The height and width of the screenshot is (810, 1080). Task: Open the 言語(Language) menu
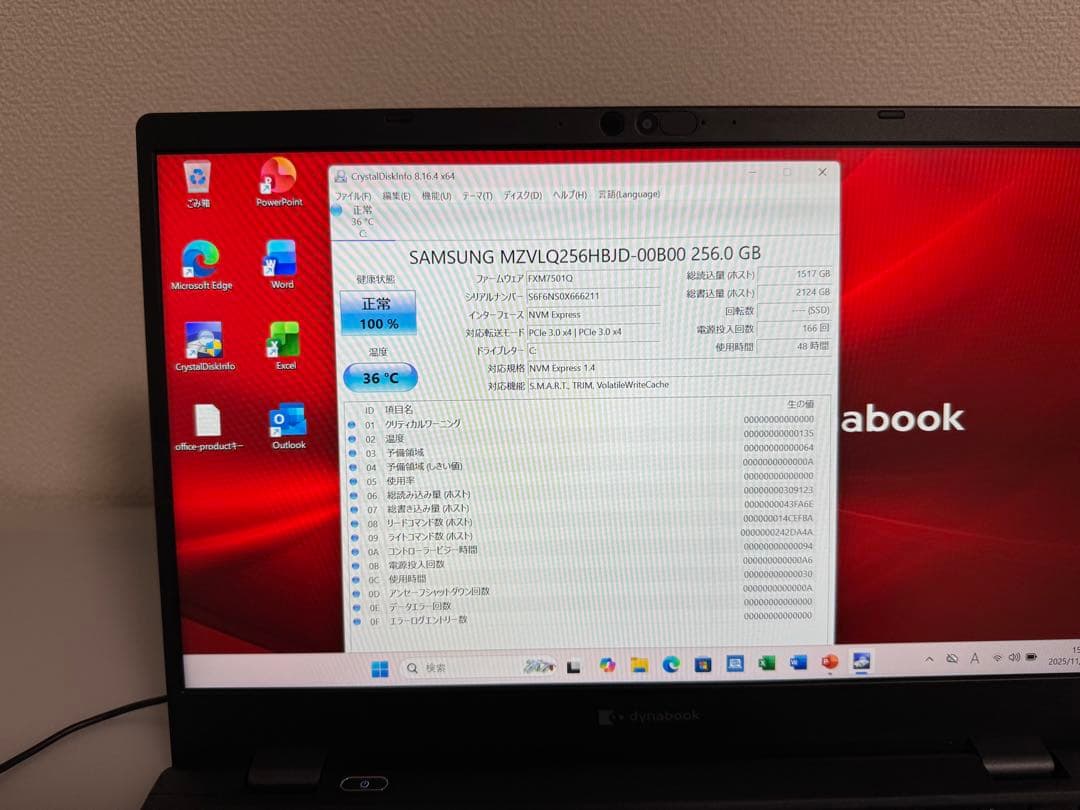[629, 194]
